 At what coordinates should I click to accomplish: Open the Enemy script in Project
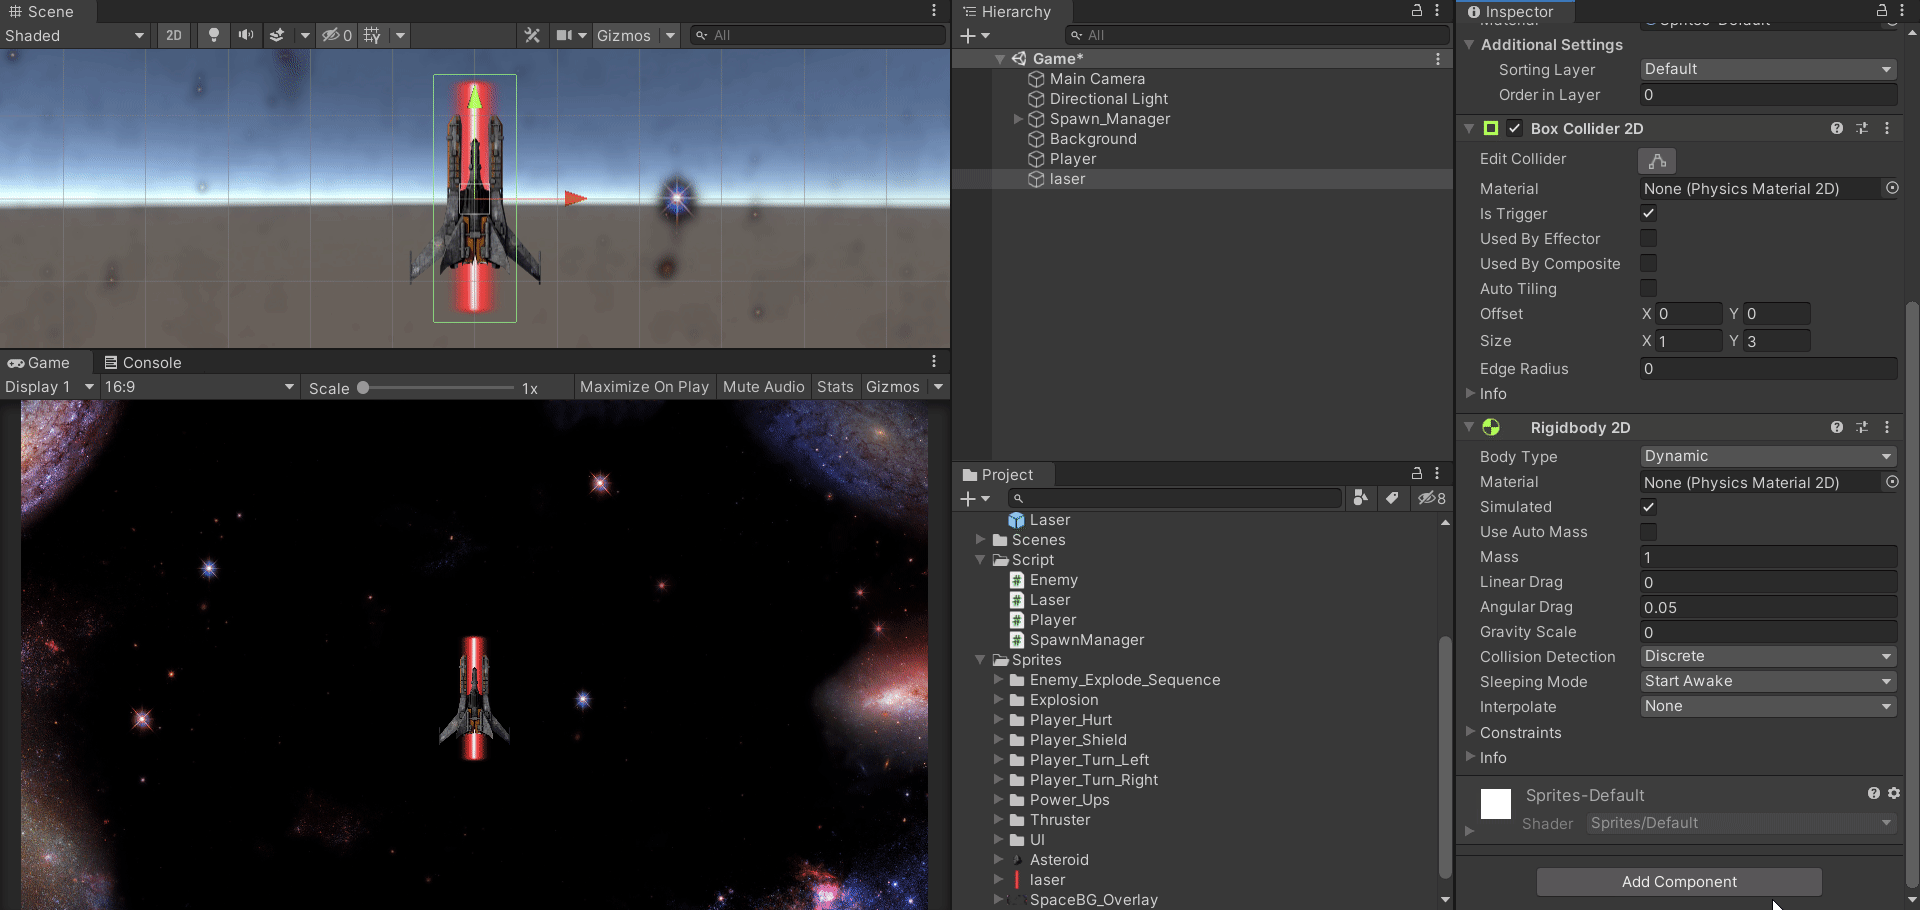pyautogui.click(x=1053, y=580)
